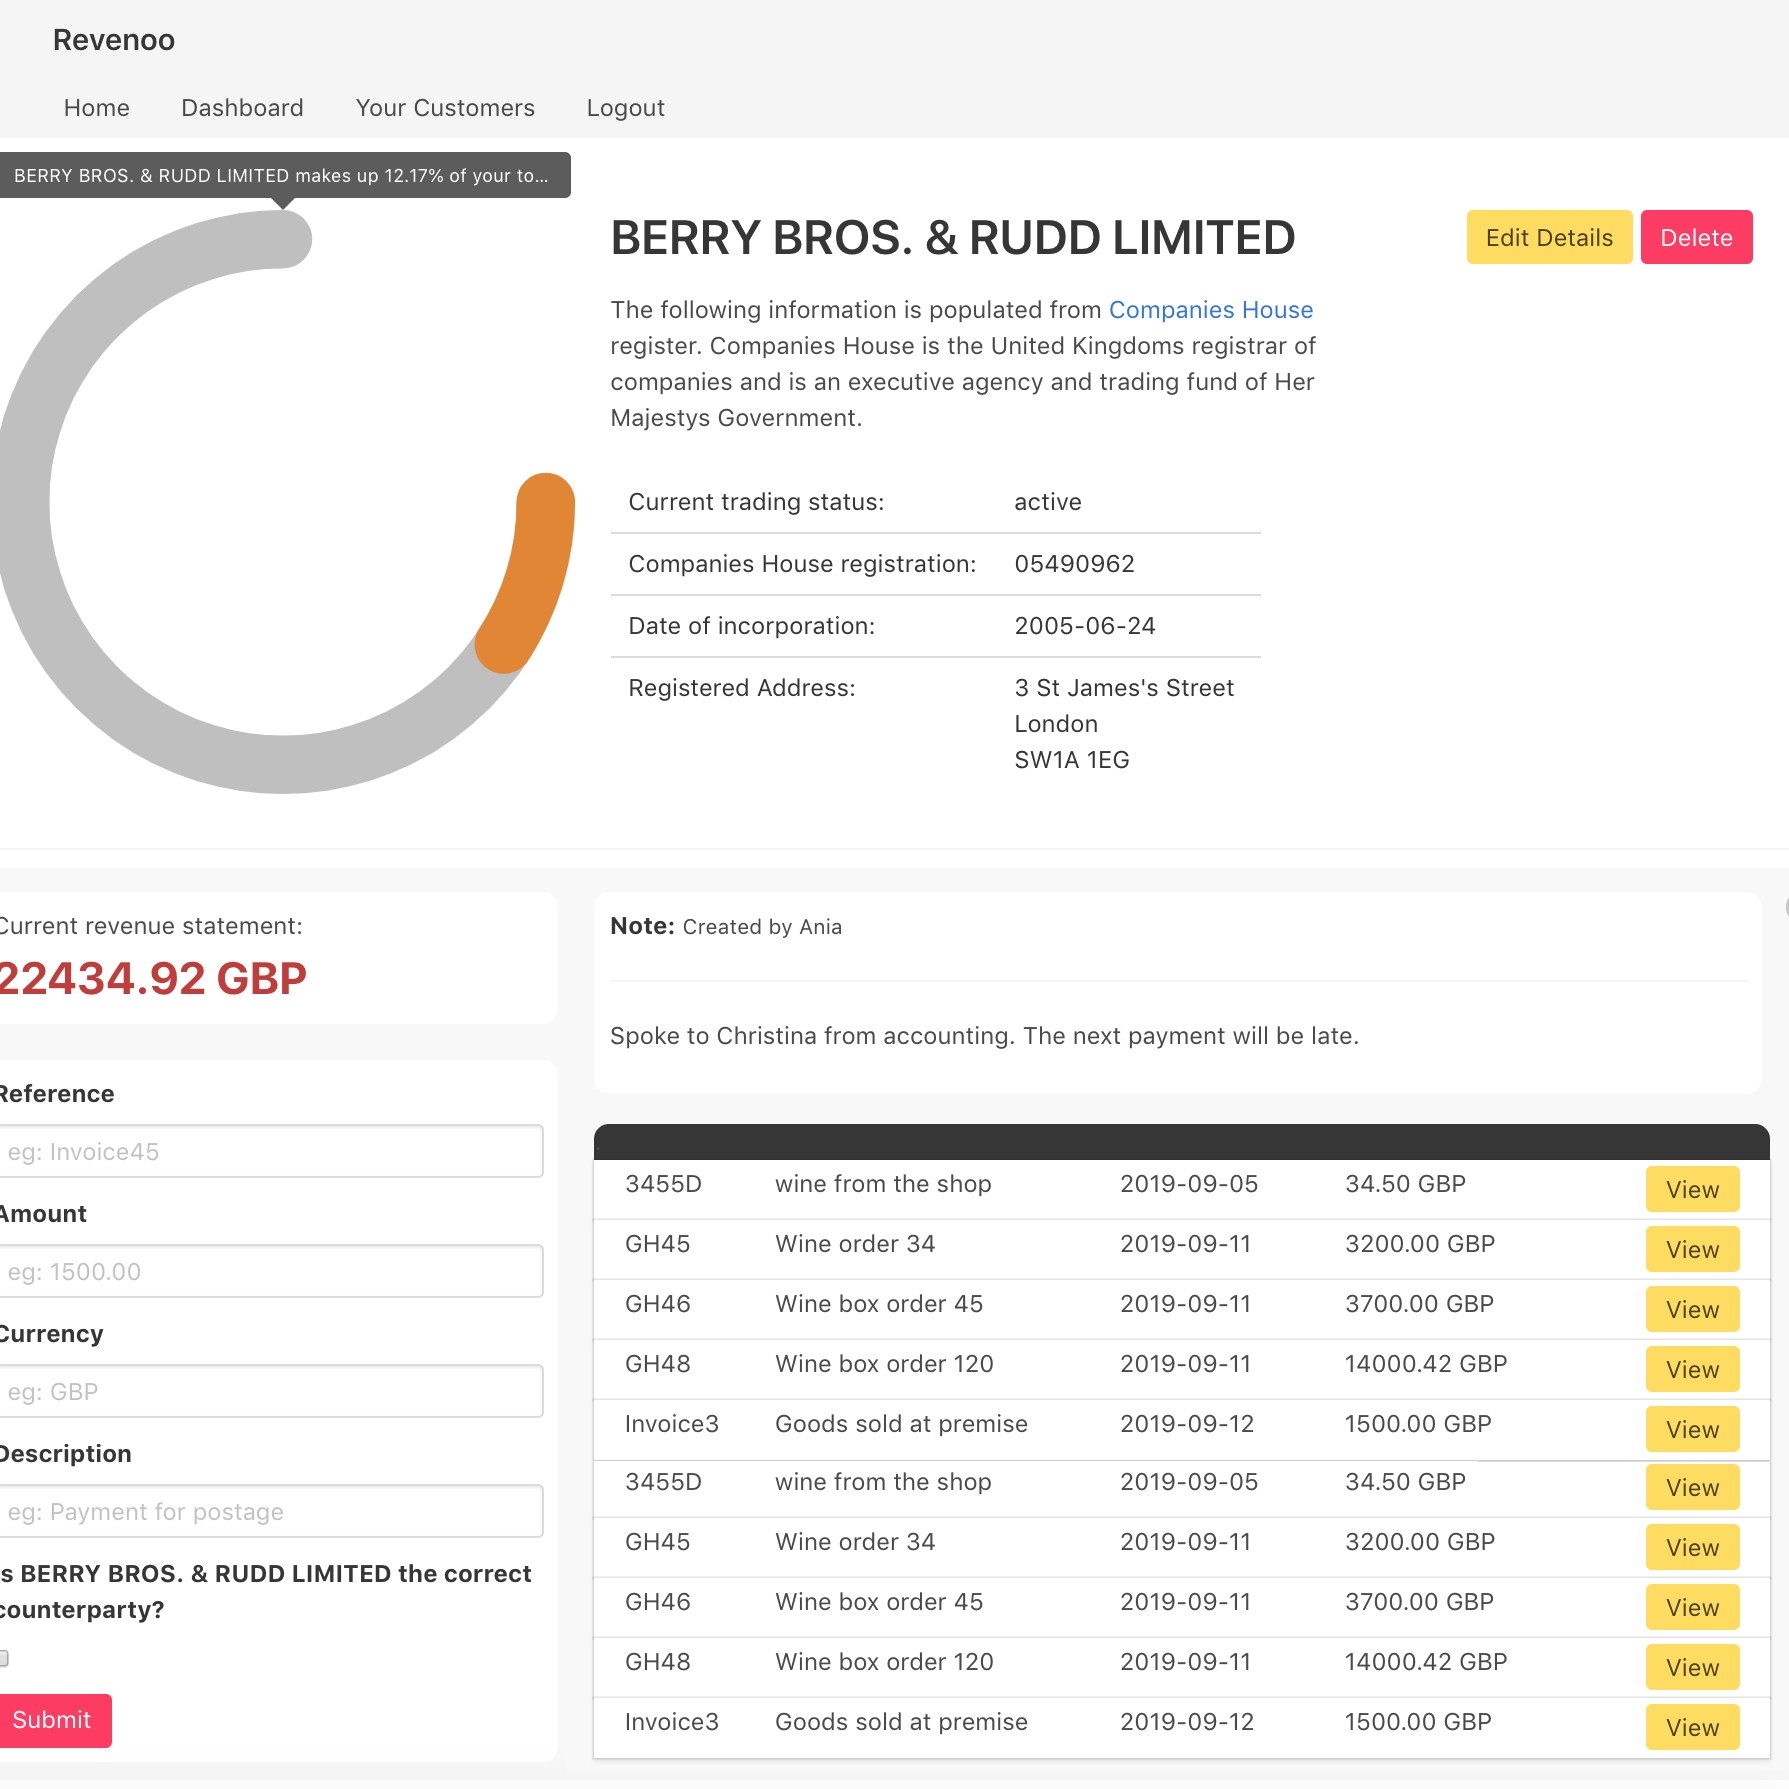Screen dimensions: 1789x1789
Task: Click the chart tooltip about 12.17%
Action: pyautogui.click(x=284, y=175)
